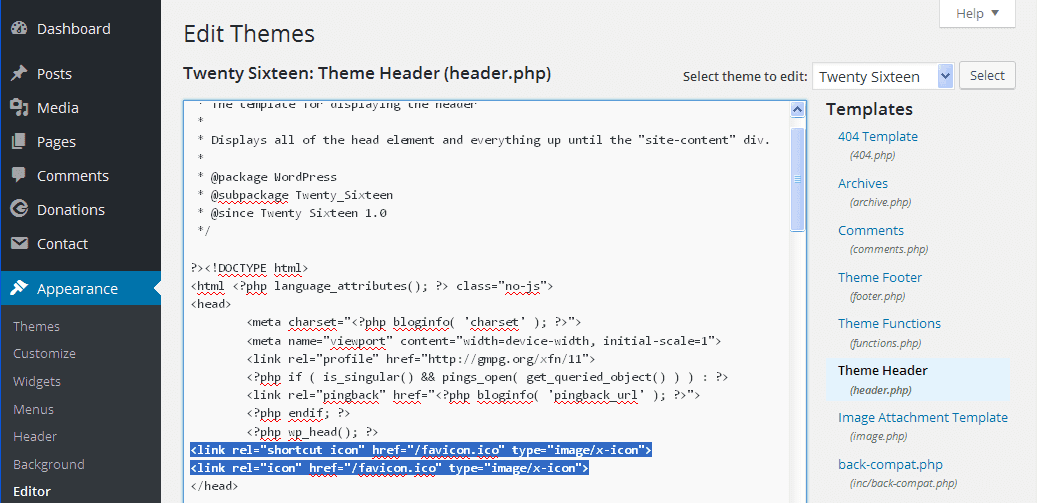Image resolution: width=1037 pixels, height=503 pixels.
Task: Open the Customize submenu item
Action: pyautogui.click(x=44, y=353)
